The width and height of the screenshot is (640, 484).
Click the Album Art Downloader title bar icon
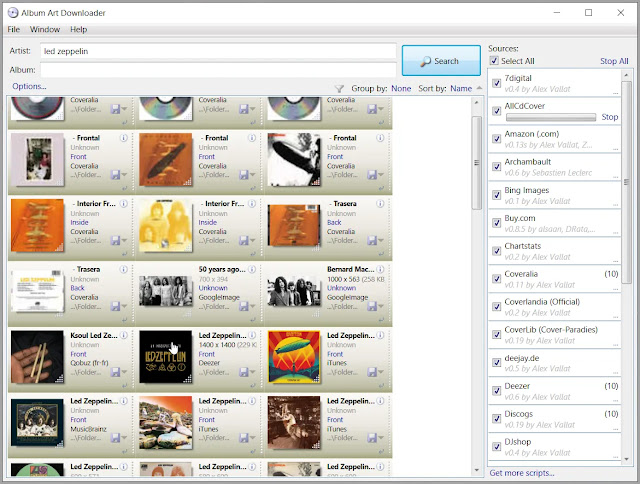[13, 13]
